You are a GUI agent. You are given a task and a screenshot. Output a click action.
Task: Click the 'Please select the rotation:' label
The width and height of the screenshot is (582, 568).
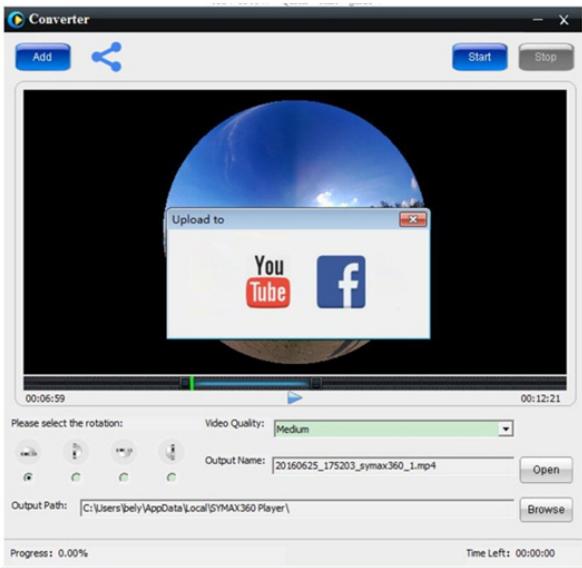point(67,423)
